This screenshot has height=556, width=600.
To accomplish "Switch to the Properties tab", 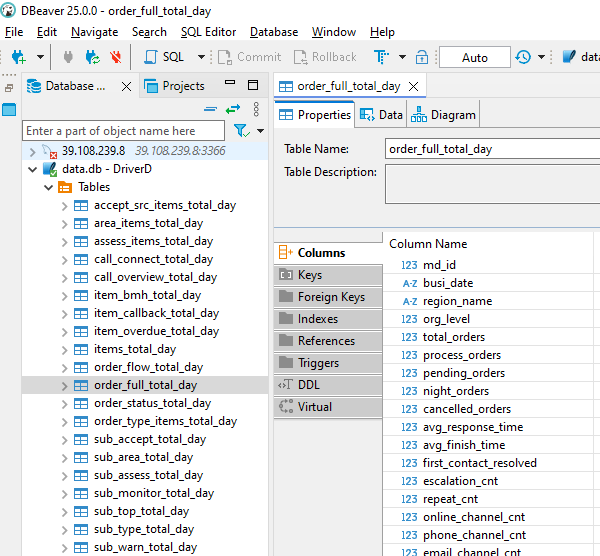I will 315,115.
